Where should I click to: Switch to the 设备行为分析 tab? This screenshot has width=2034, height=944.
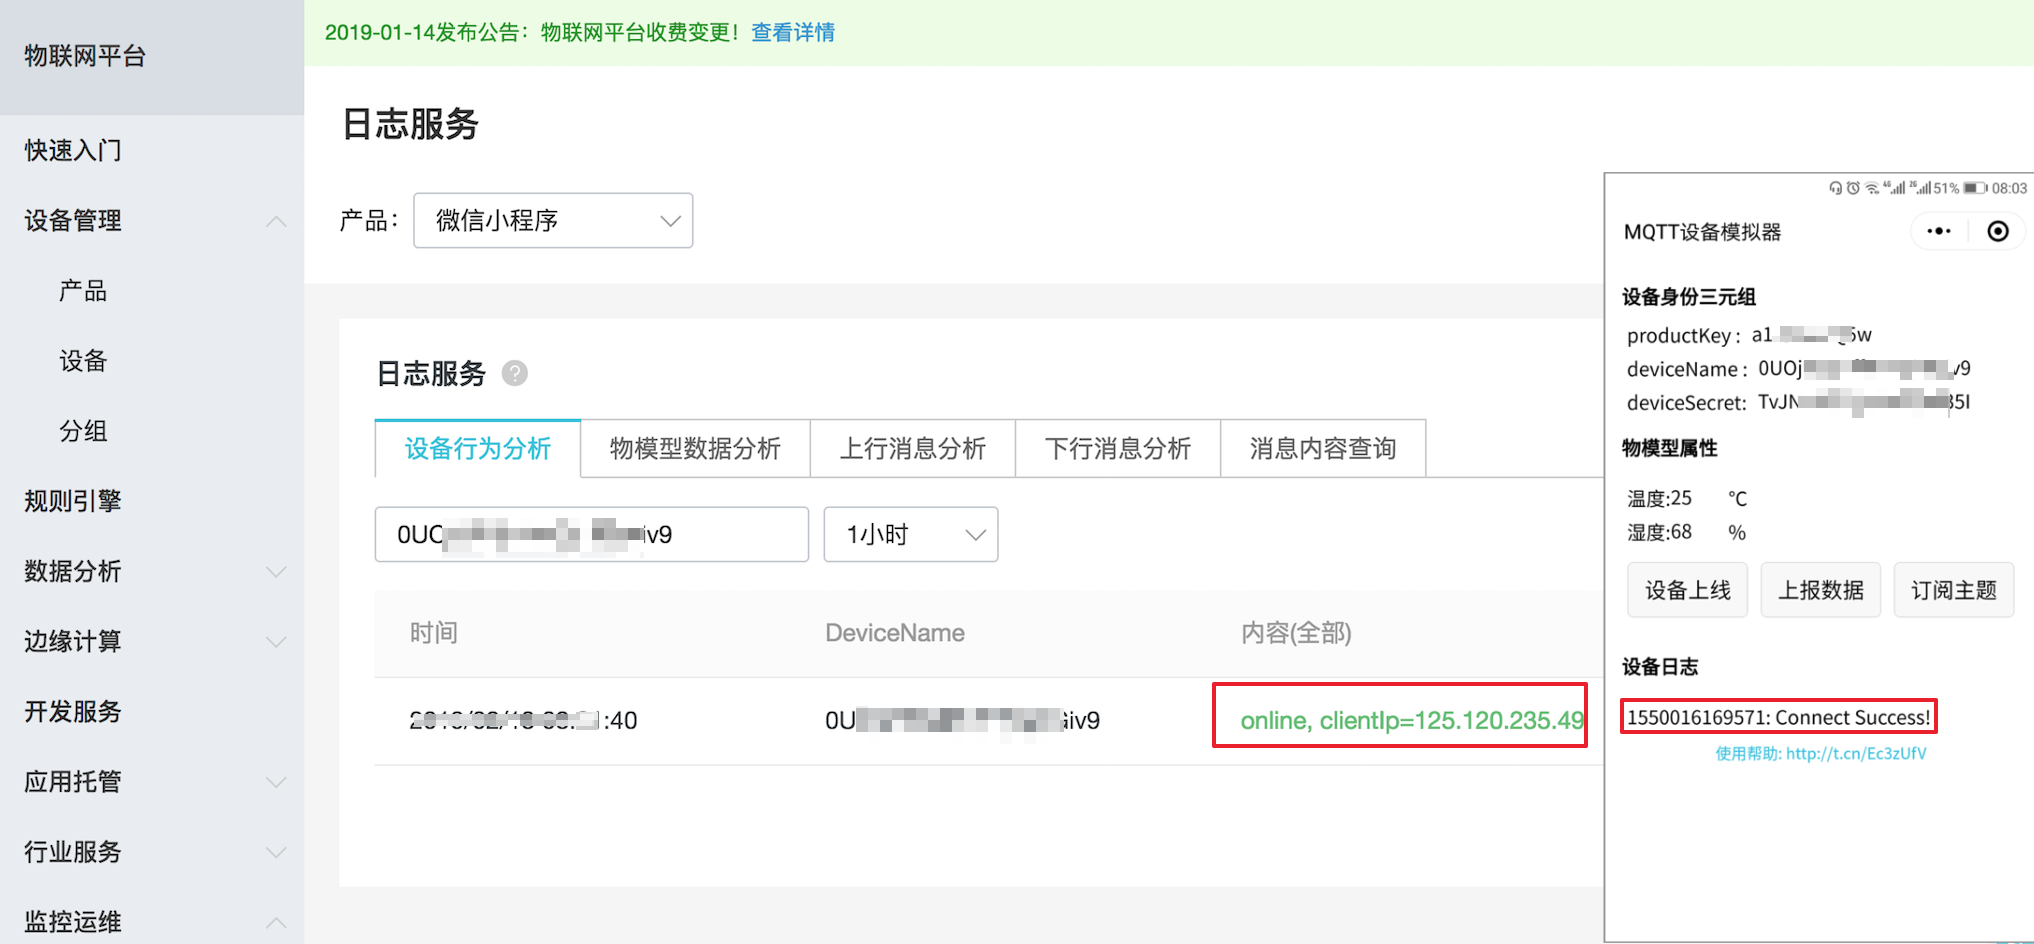(x=478, y=448)
